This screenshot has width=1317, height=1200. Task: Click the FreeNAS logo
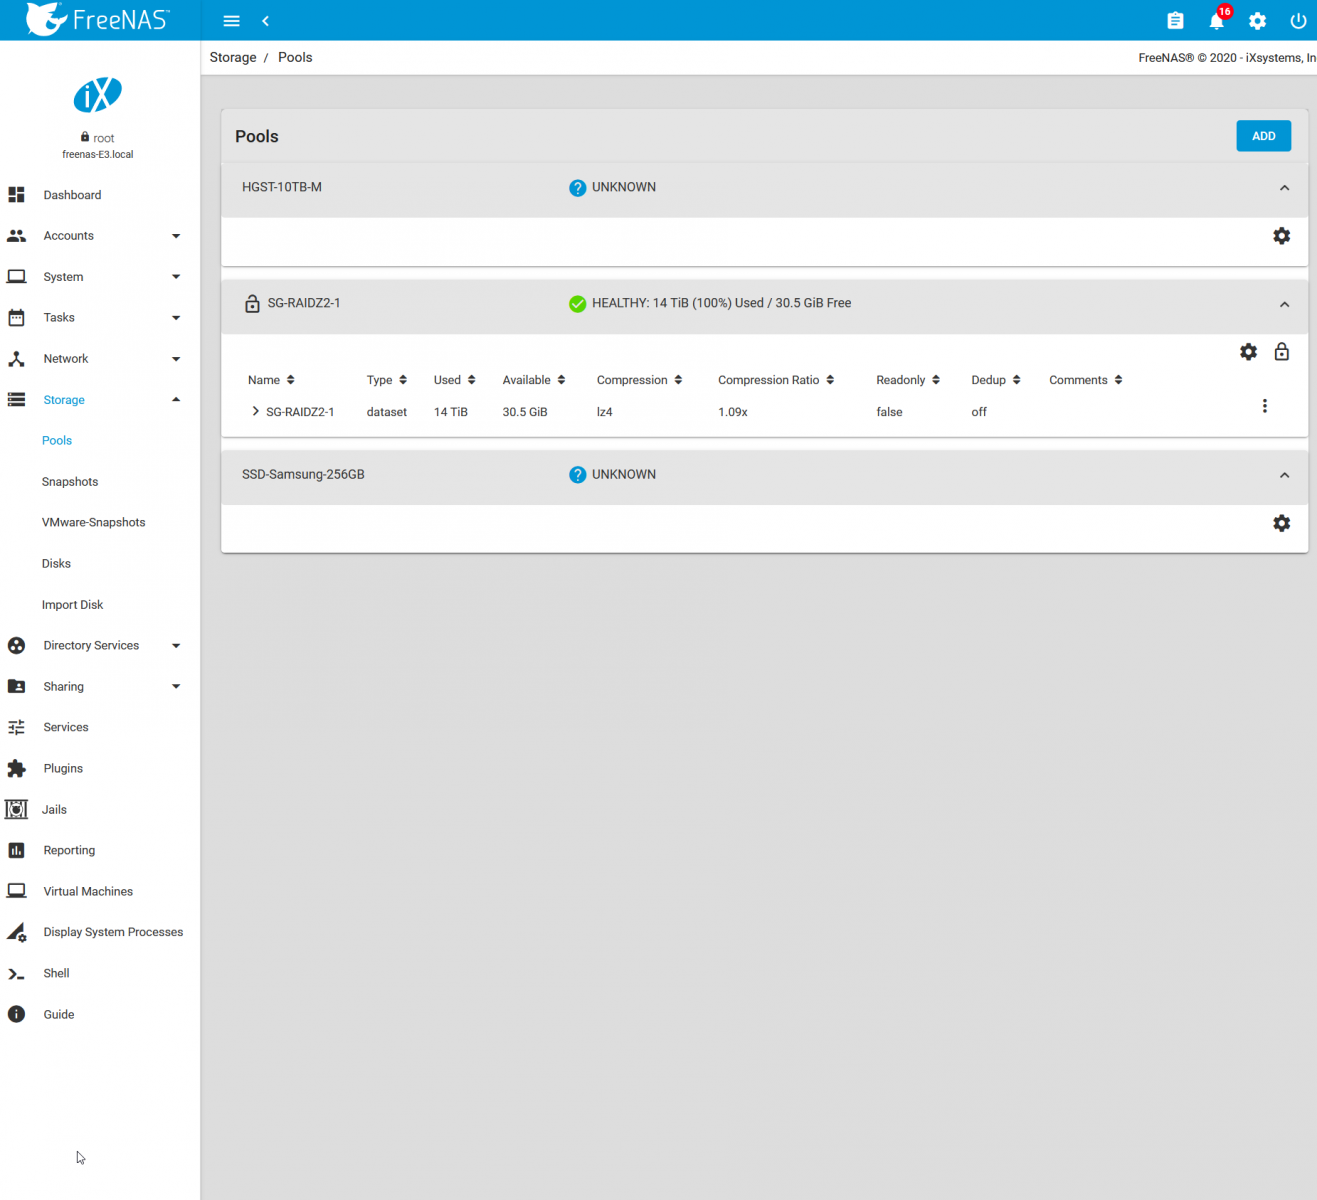pyautogui.click(x=98, y=19)
